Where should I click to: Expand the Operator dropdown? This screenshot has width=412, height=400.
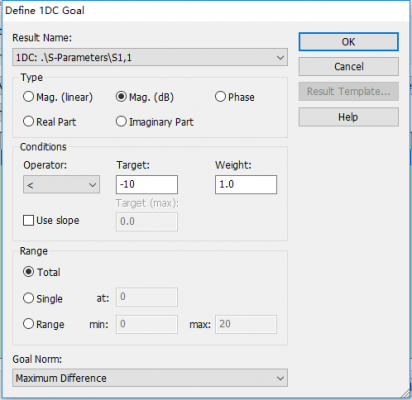point(61,185)
